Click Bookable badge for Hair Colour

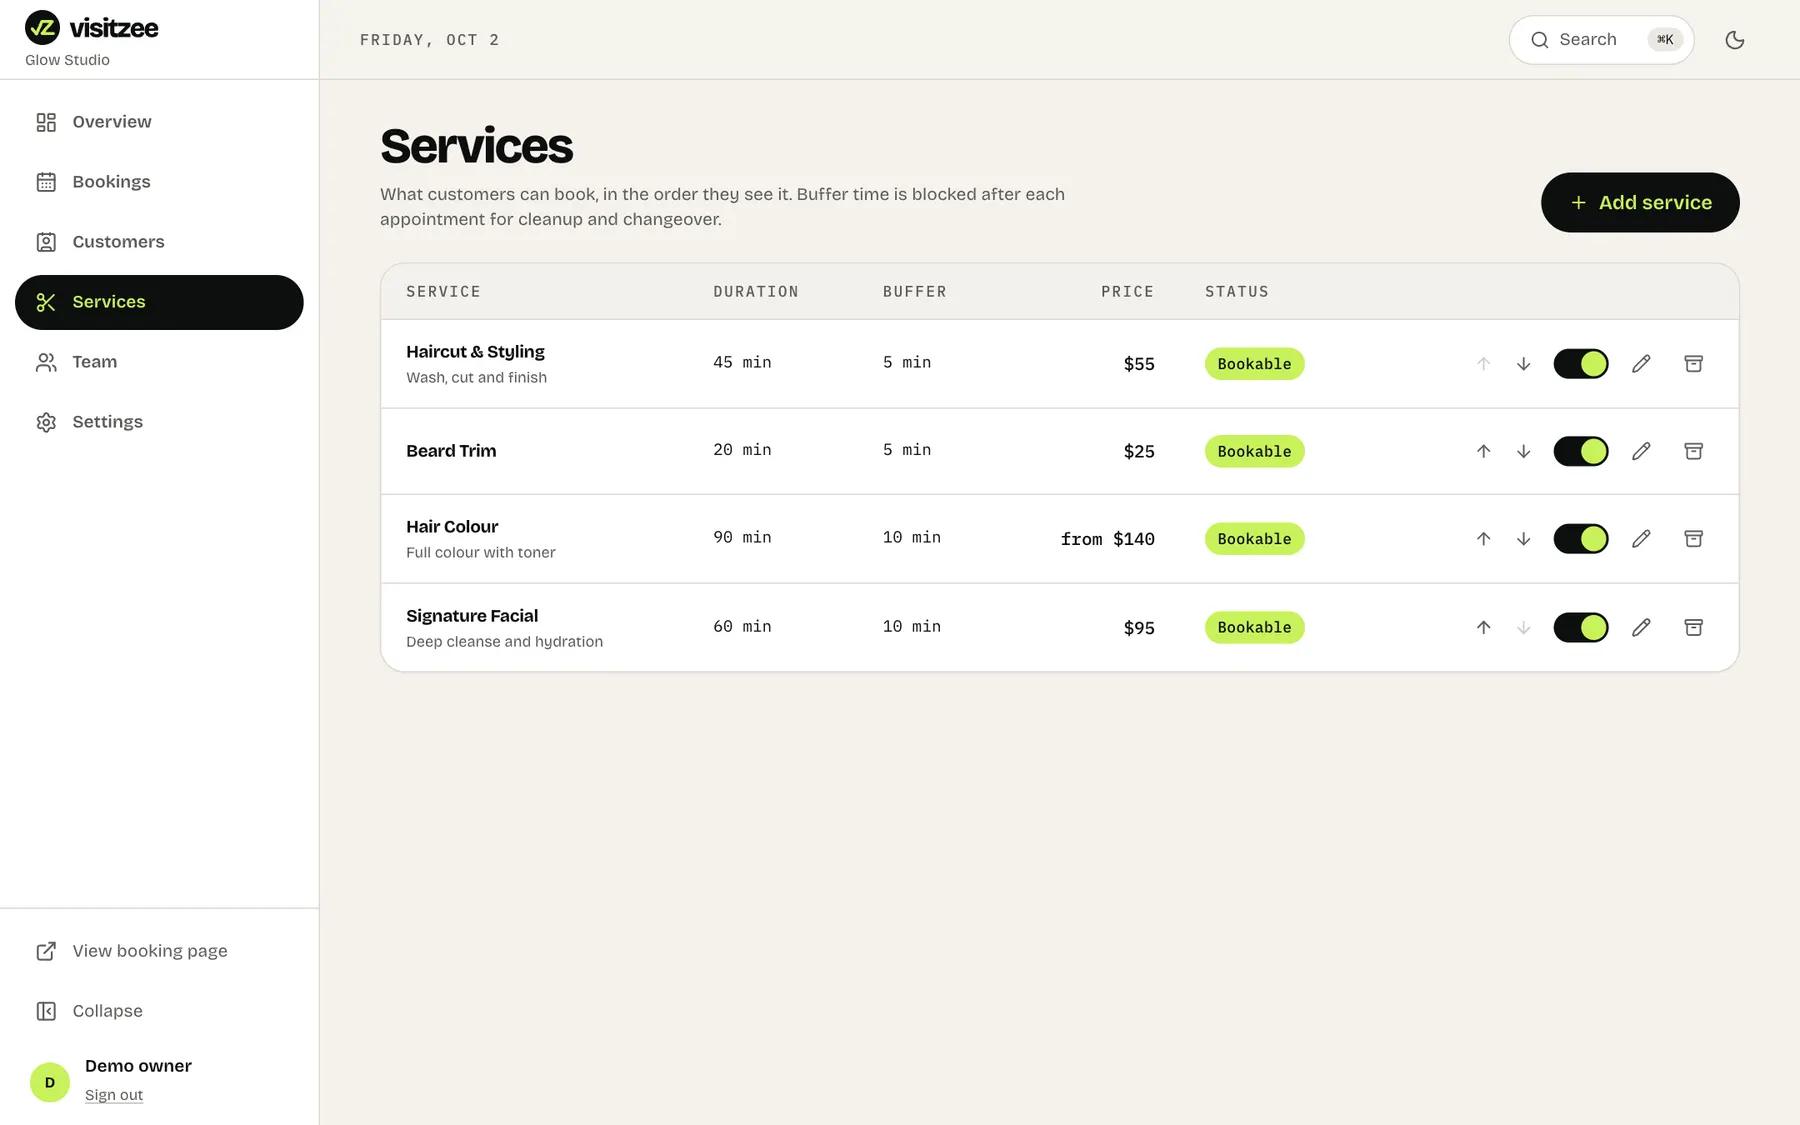(x=1254, y=539)
